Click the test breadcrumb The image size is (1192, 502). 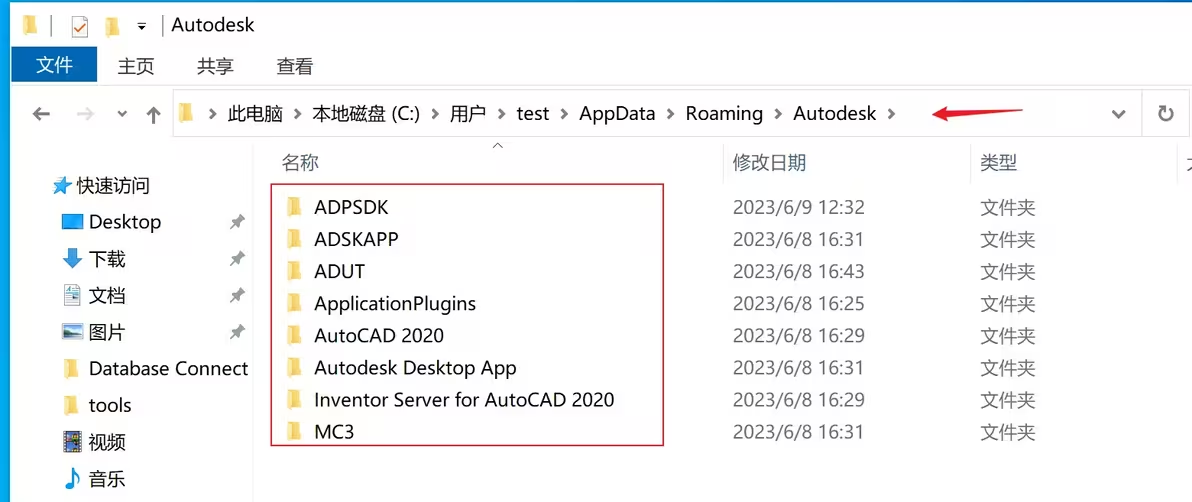click(x=532, y=114)
